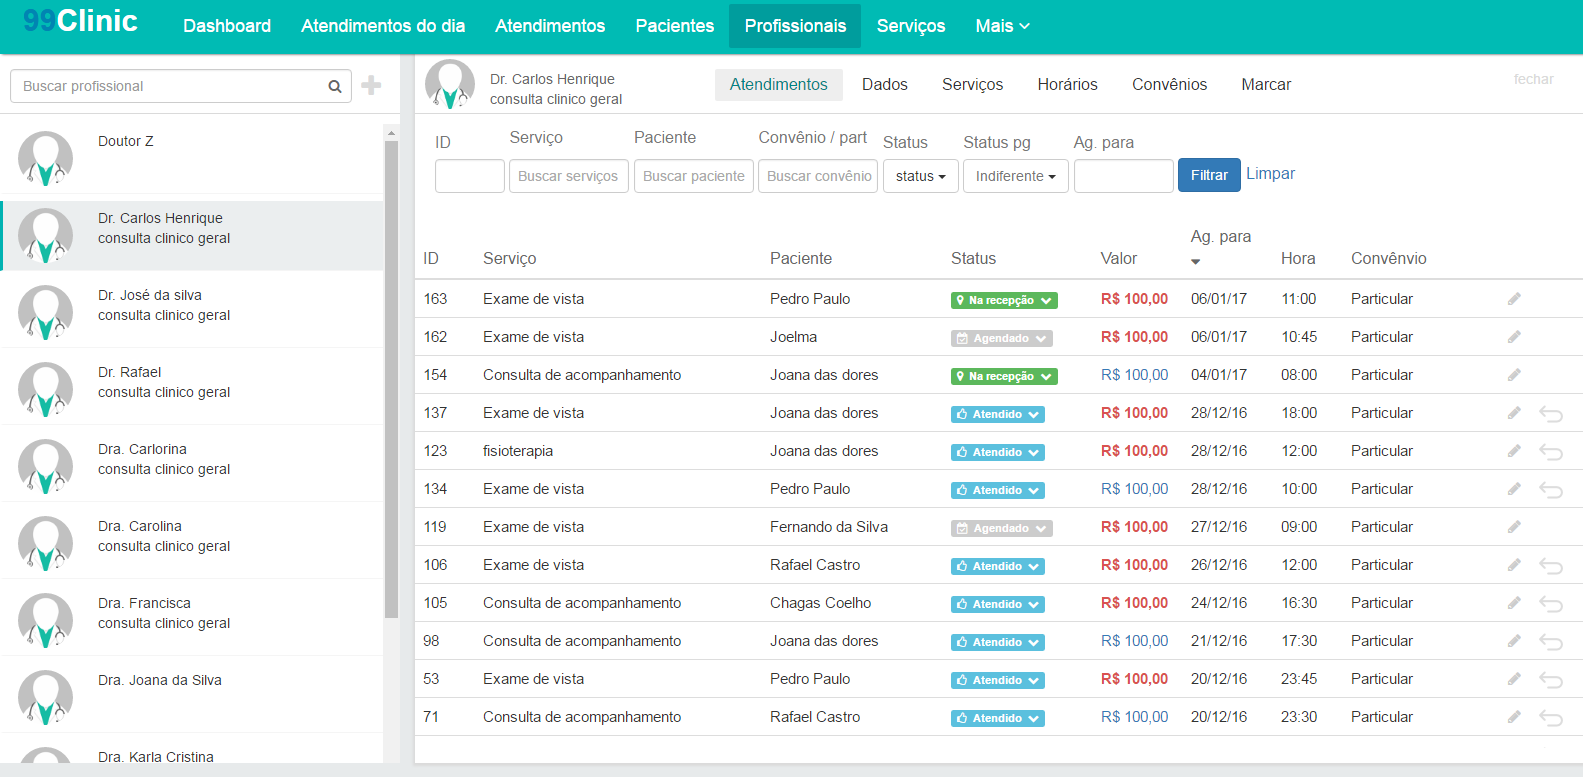Click the pencil icon for appointment 105
Screen dimensions: 1583x777
pyautogui.click(x=1514, y=603)
